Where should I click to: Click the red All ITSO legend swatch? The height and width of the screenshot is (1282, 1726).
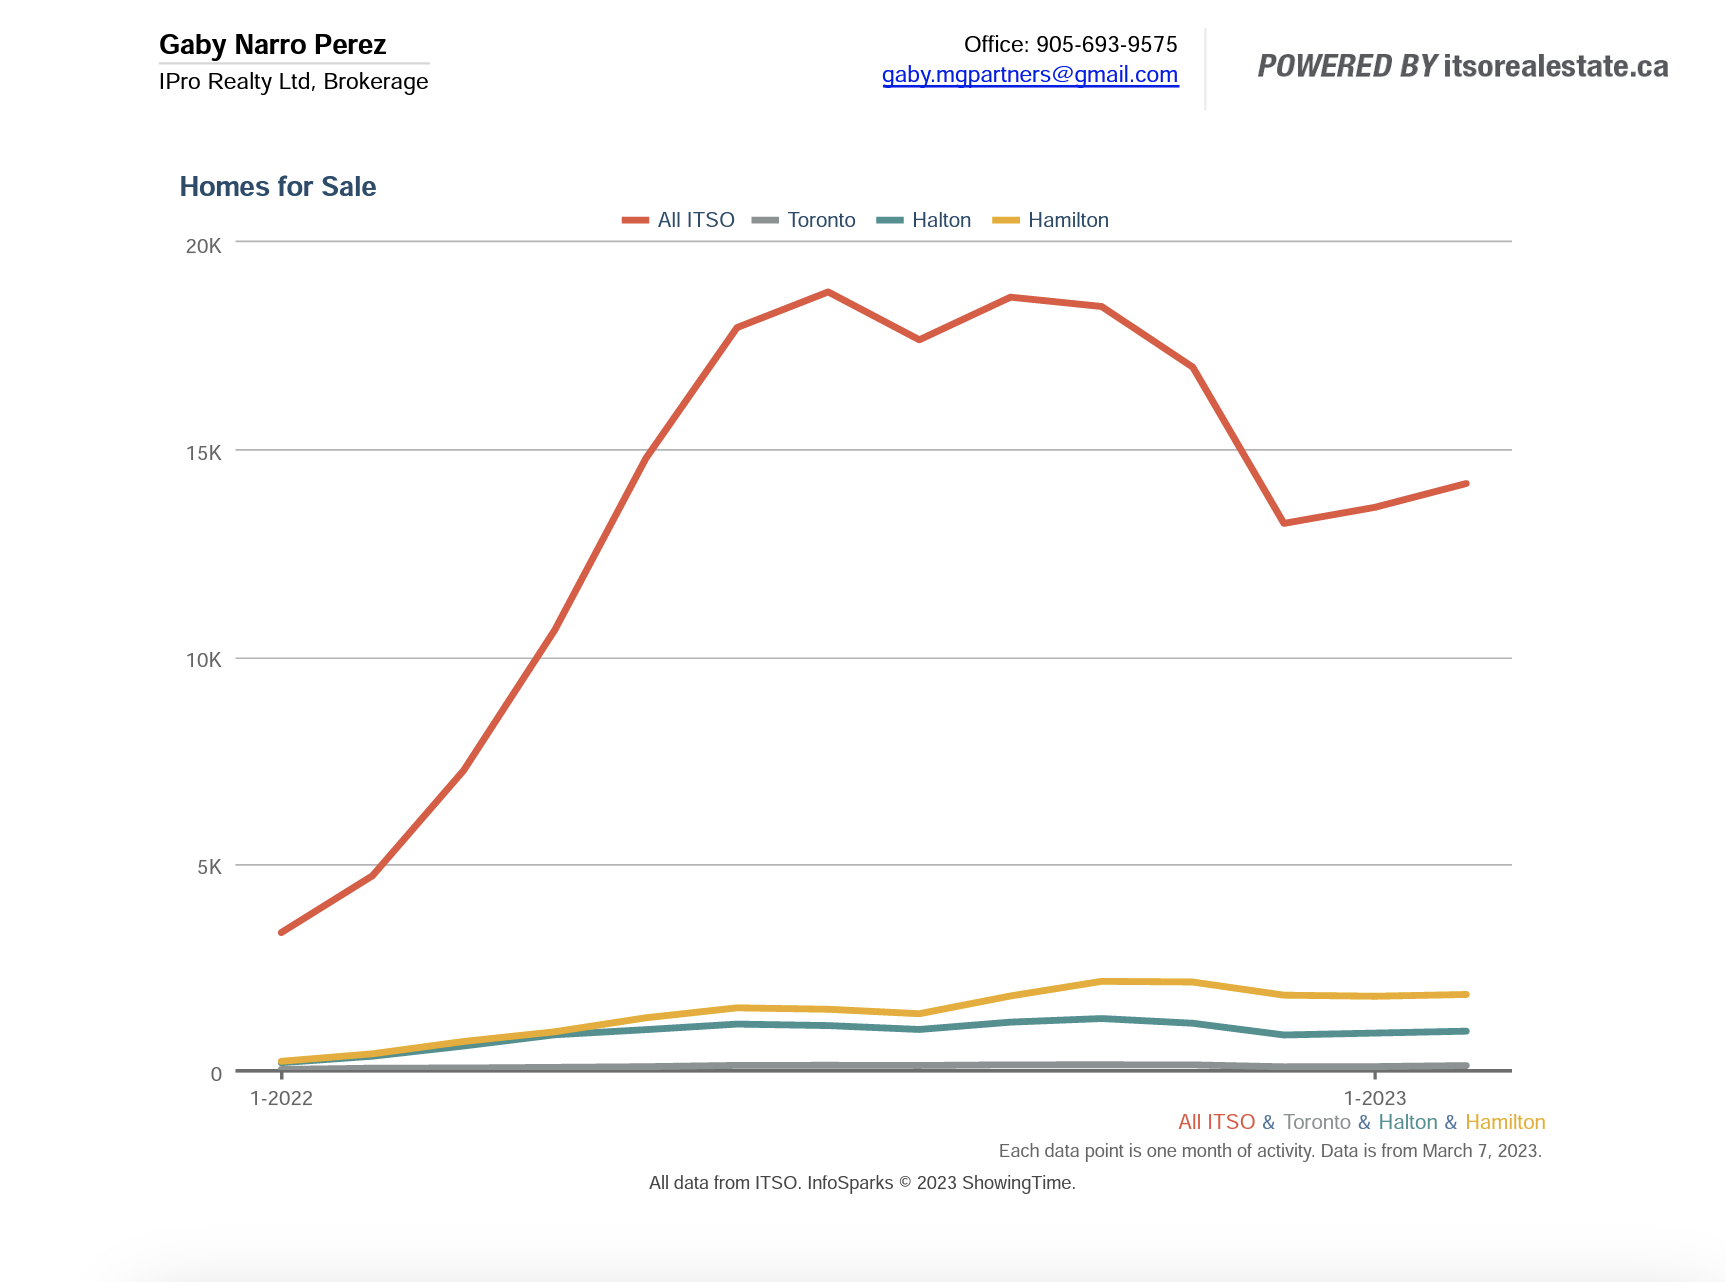635,220
